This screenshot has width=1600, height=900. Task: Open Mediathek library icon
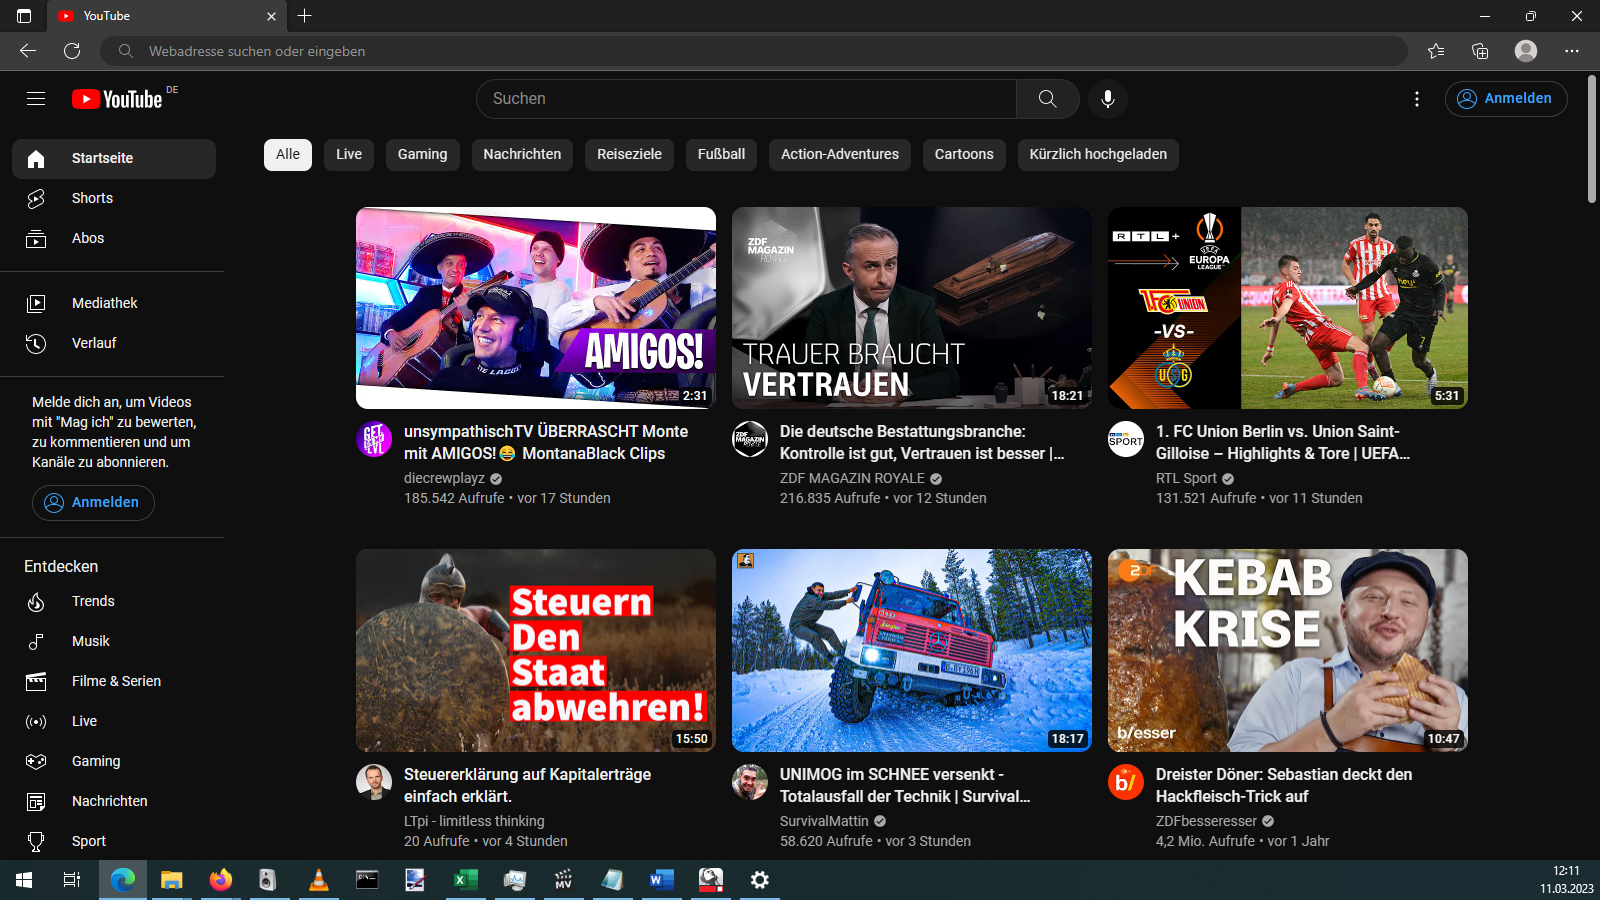36,303
